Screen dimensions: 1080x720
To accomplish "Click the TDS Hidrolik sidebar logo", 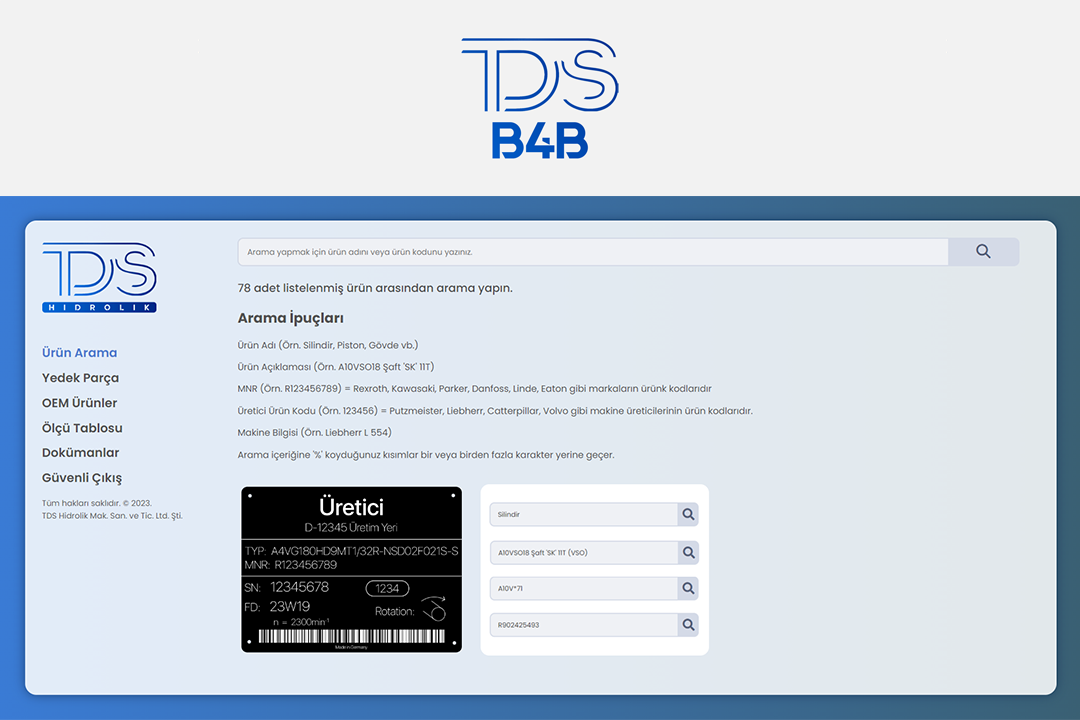I will [x=99, y=278].
